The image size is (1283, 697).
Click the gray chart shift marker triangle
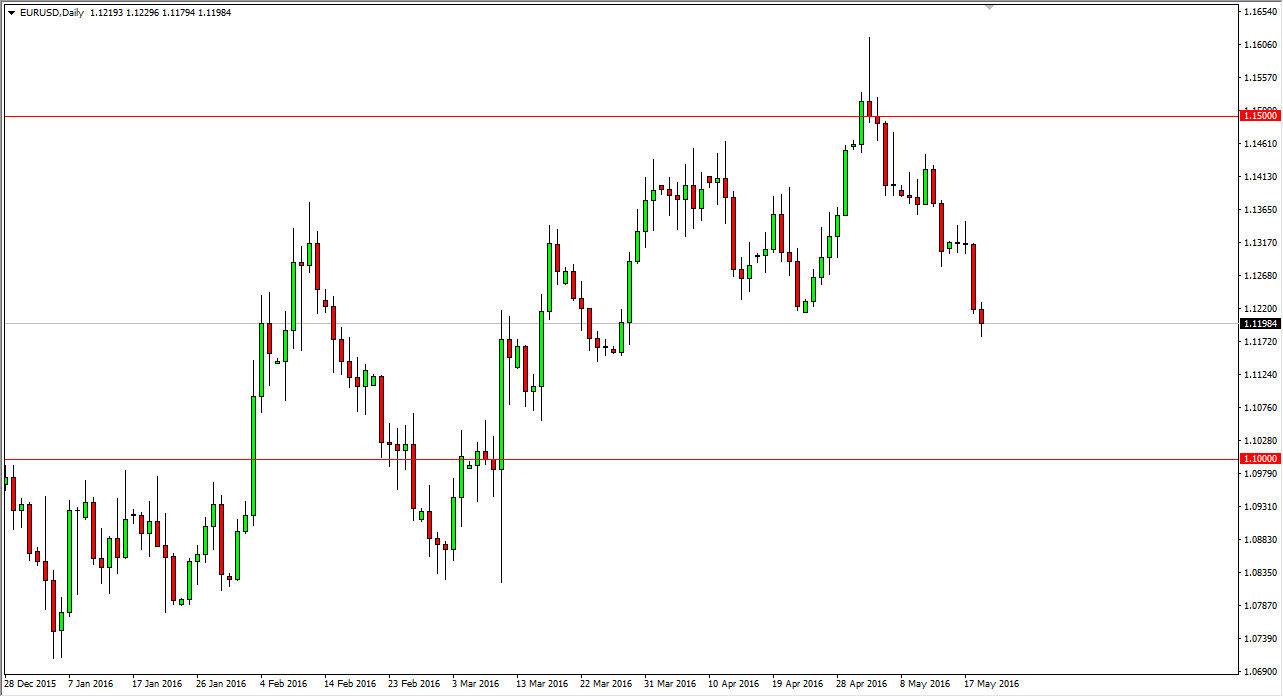pos(991,6)
